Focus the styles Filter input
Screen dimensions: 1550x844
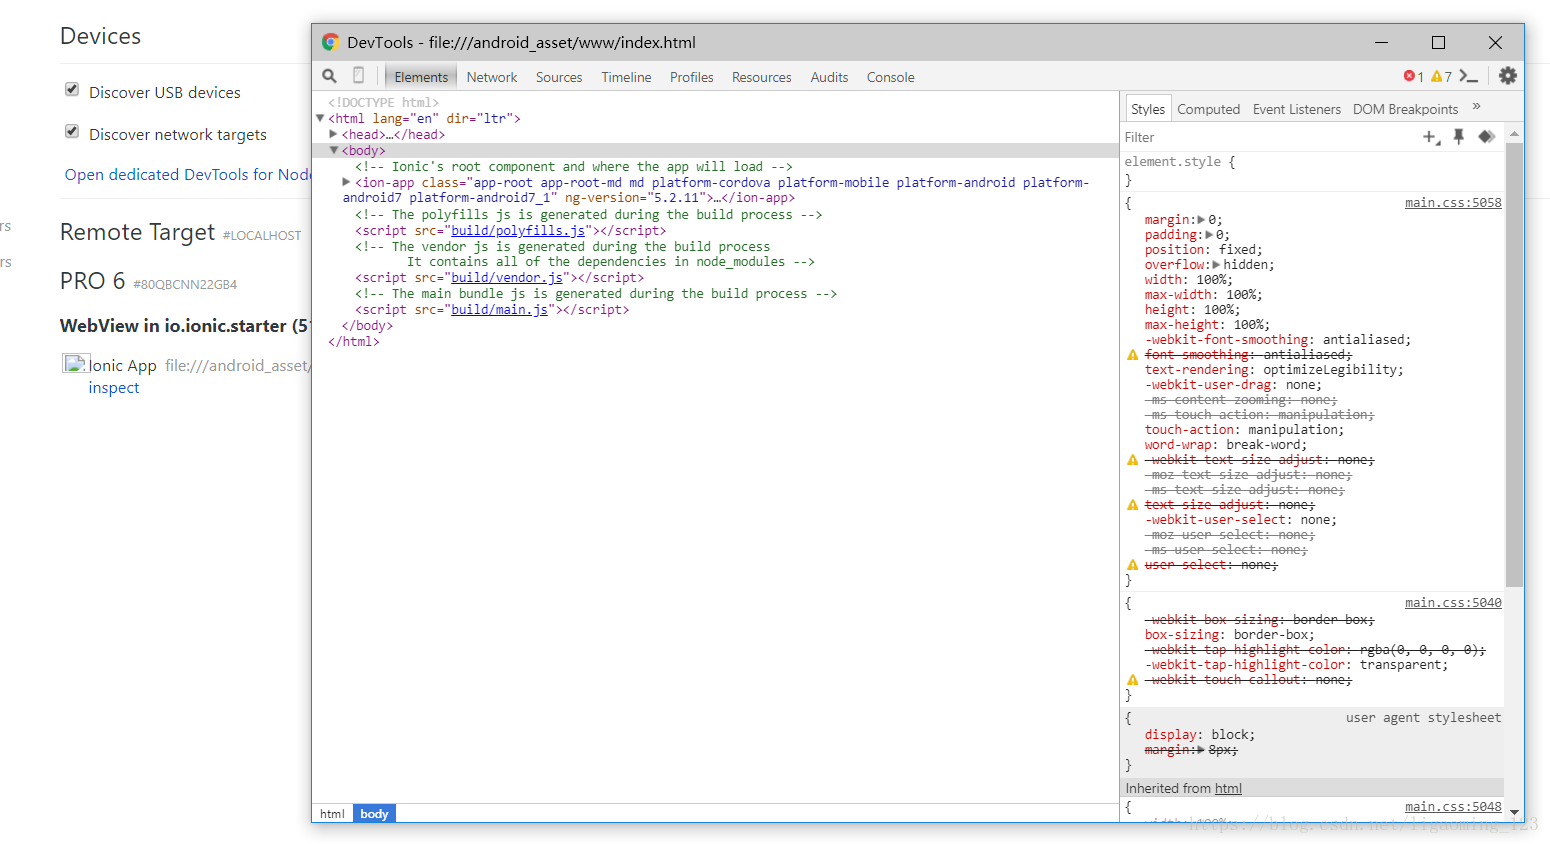[1268, 137]
